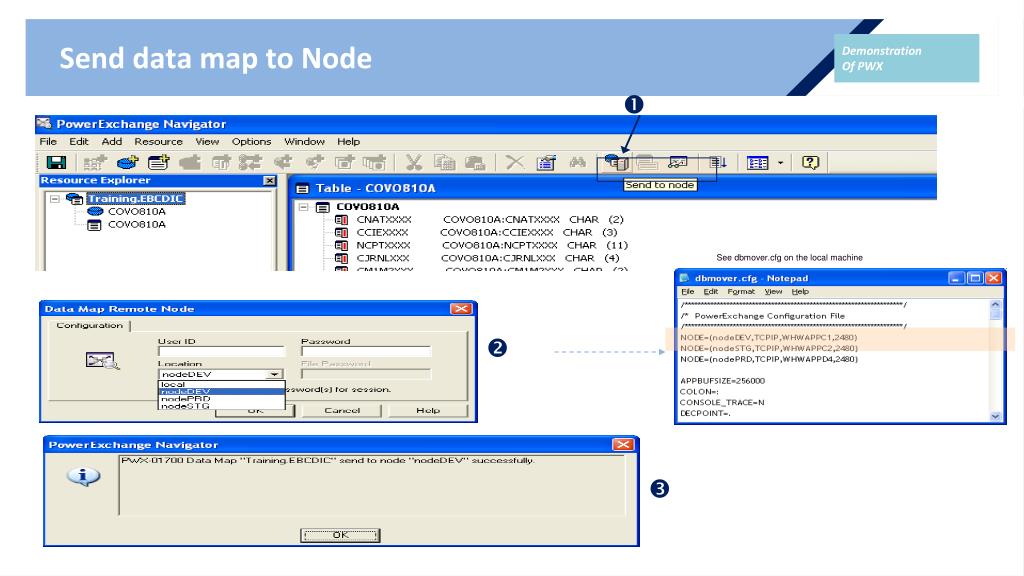Click the list view toolbar icon

[x=758, y=163]
